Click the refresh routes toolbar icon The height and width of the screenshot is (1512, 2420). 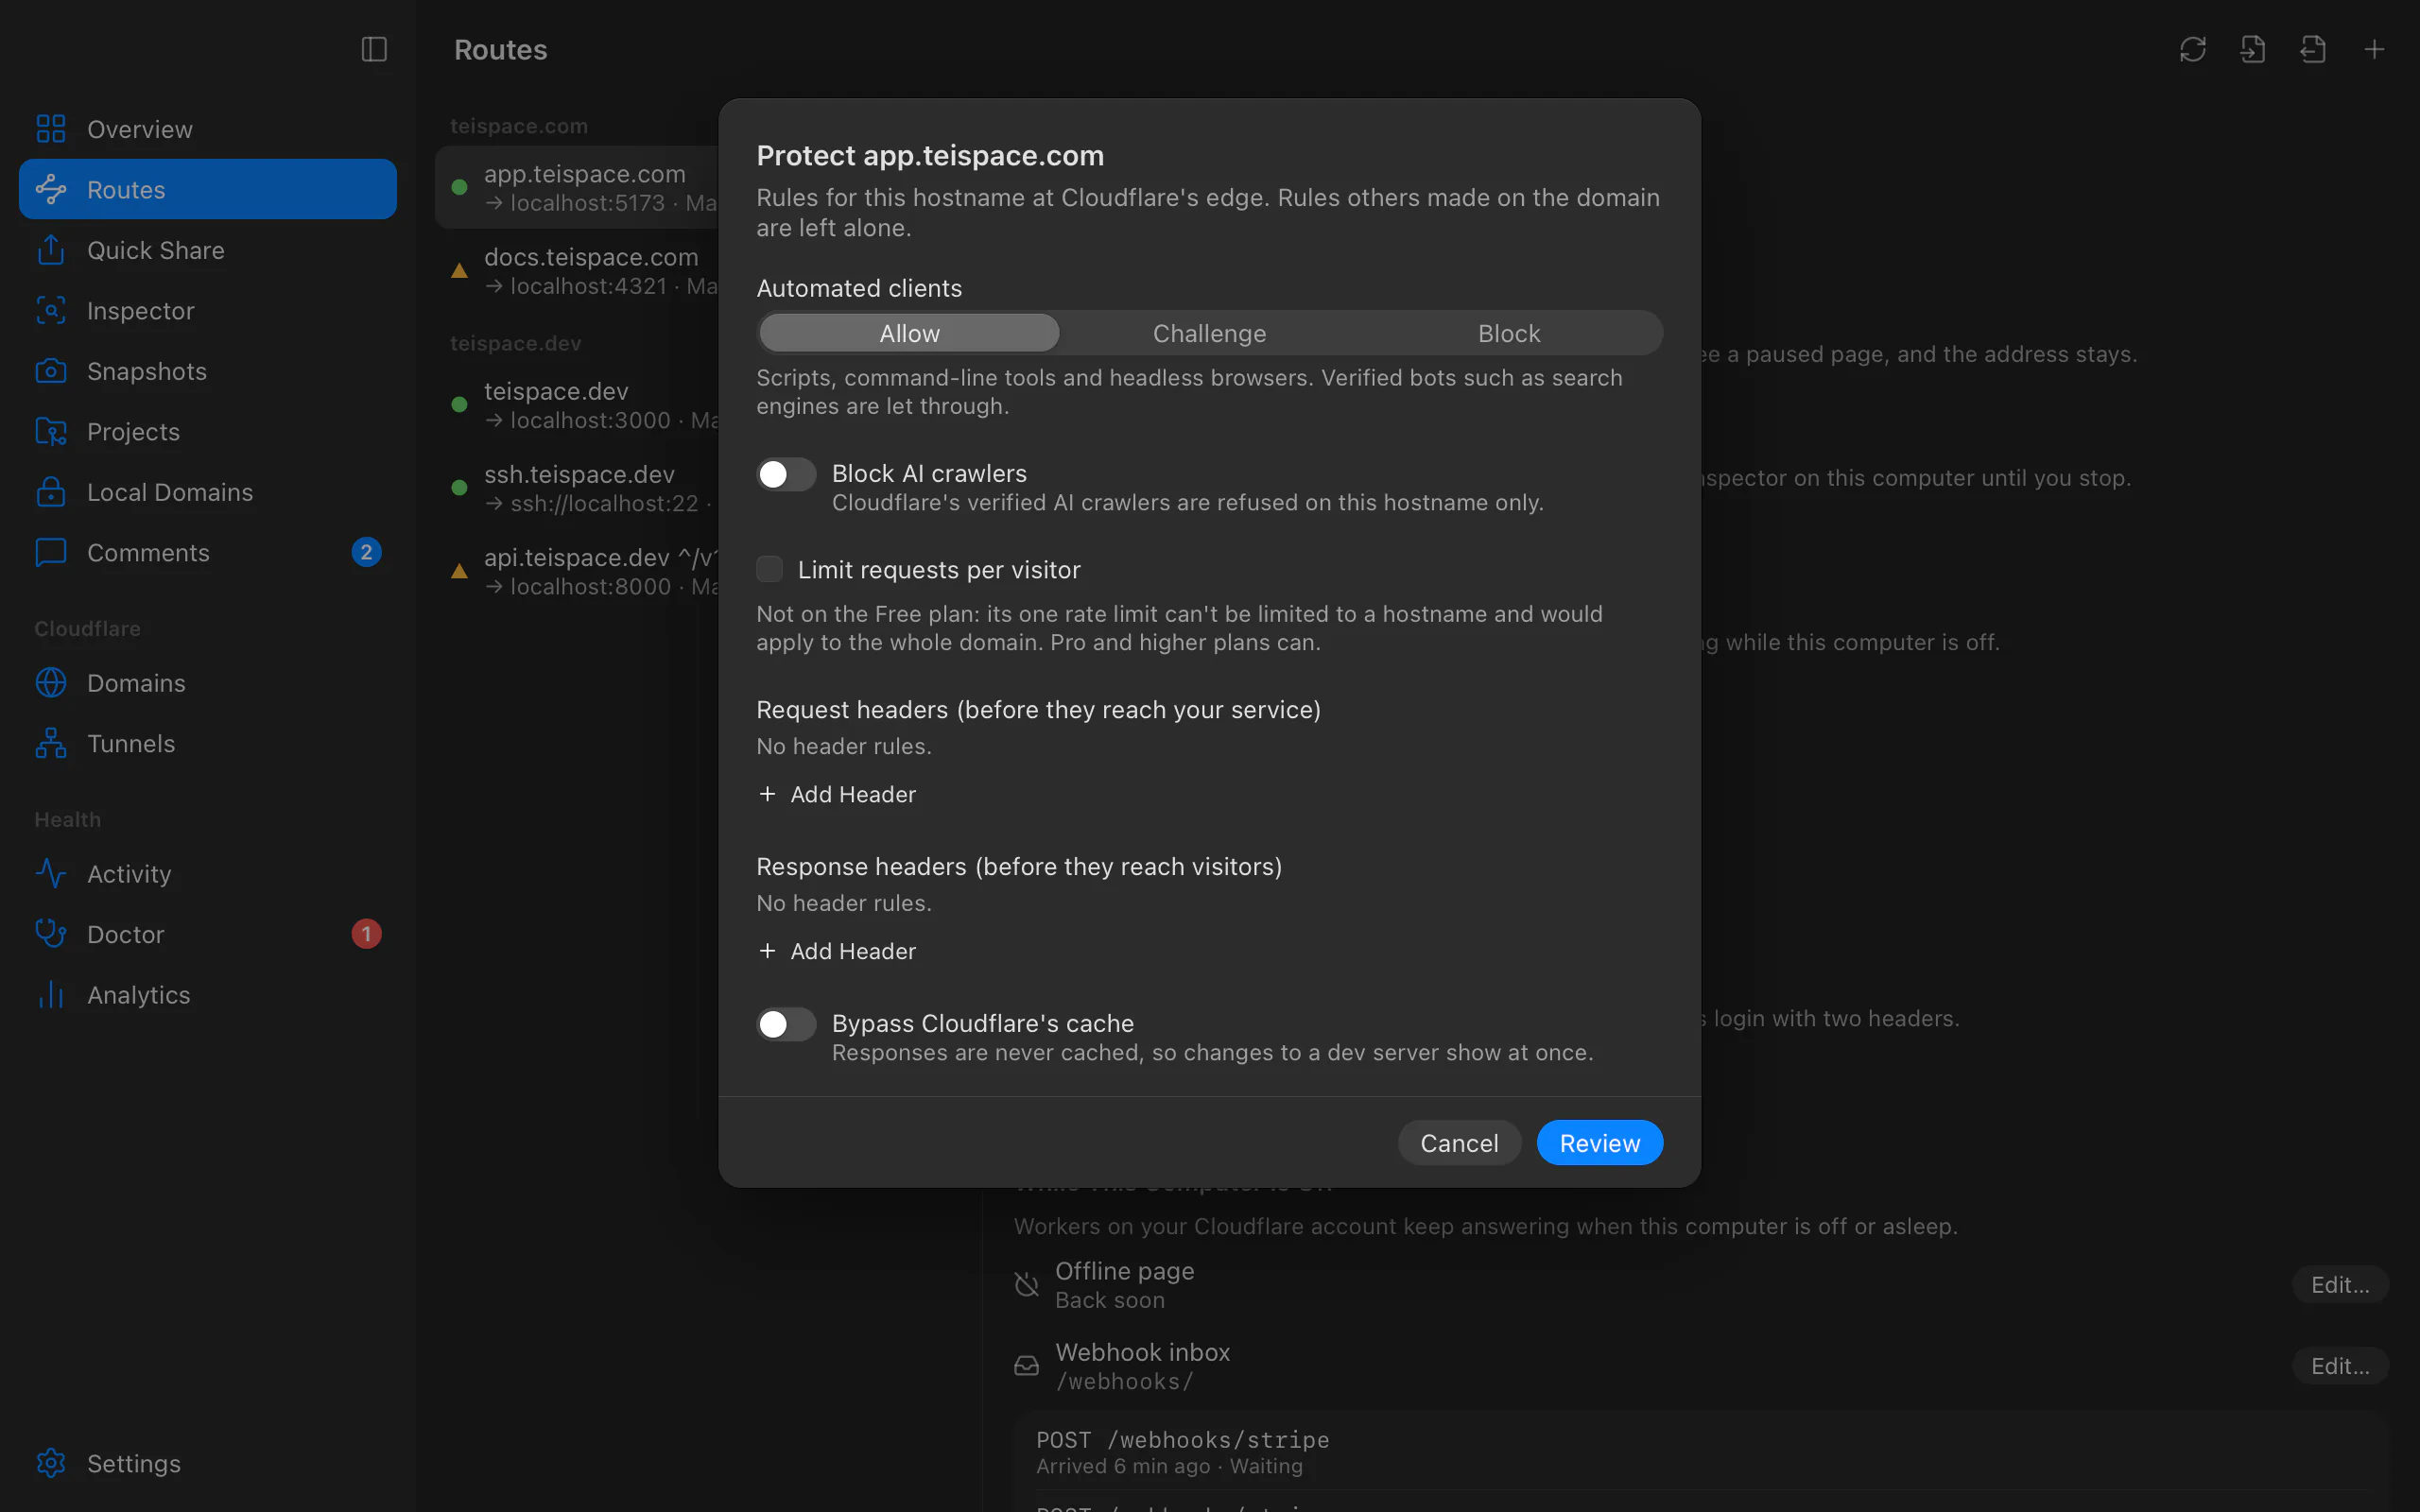pyautogui.click(x=2193, y=49)
